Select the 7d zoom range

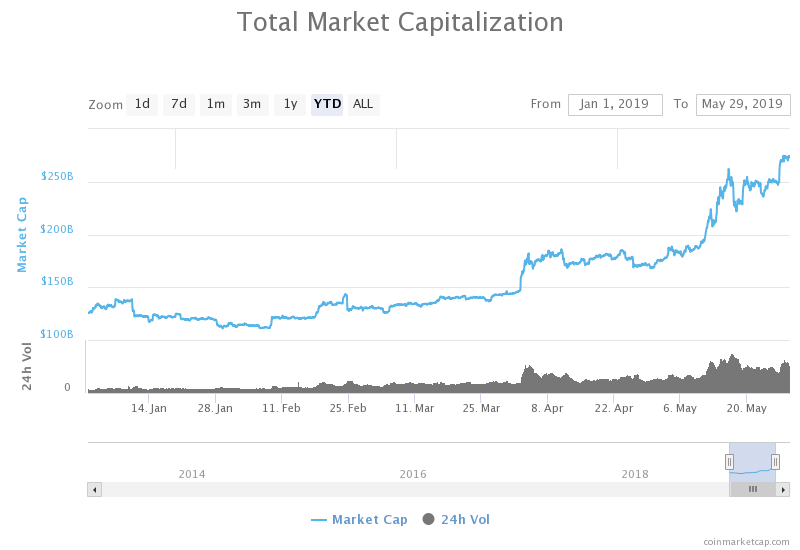click(179, 104)
